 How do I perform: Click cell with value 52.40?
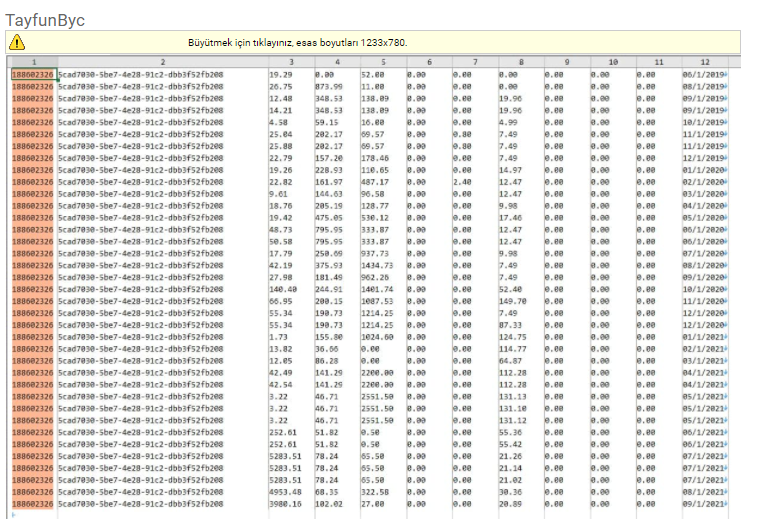pyautogui.click(x=510, y=289)
